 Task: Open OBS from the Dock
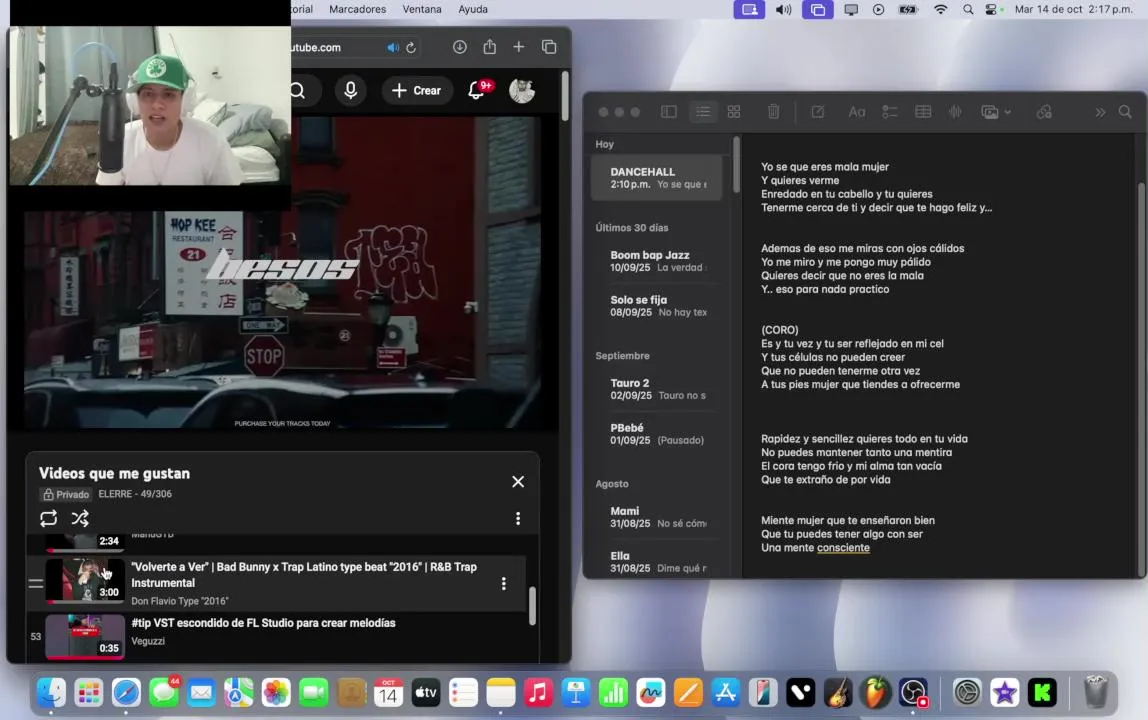coord(913,692)
